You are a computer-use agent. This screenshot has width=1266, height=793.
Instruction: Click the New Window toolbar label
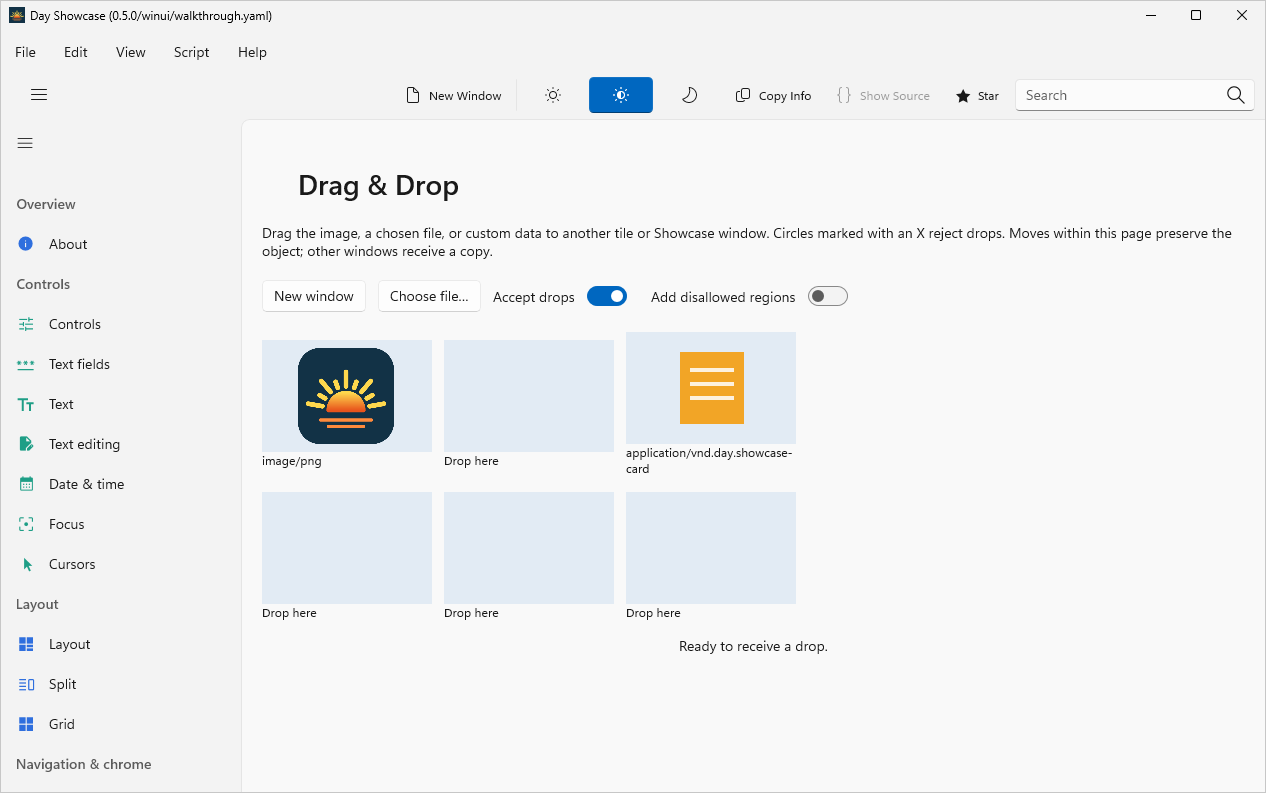(465, 96)
